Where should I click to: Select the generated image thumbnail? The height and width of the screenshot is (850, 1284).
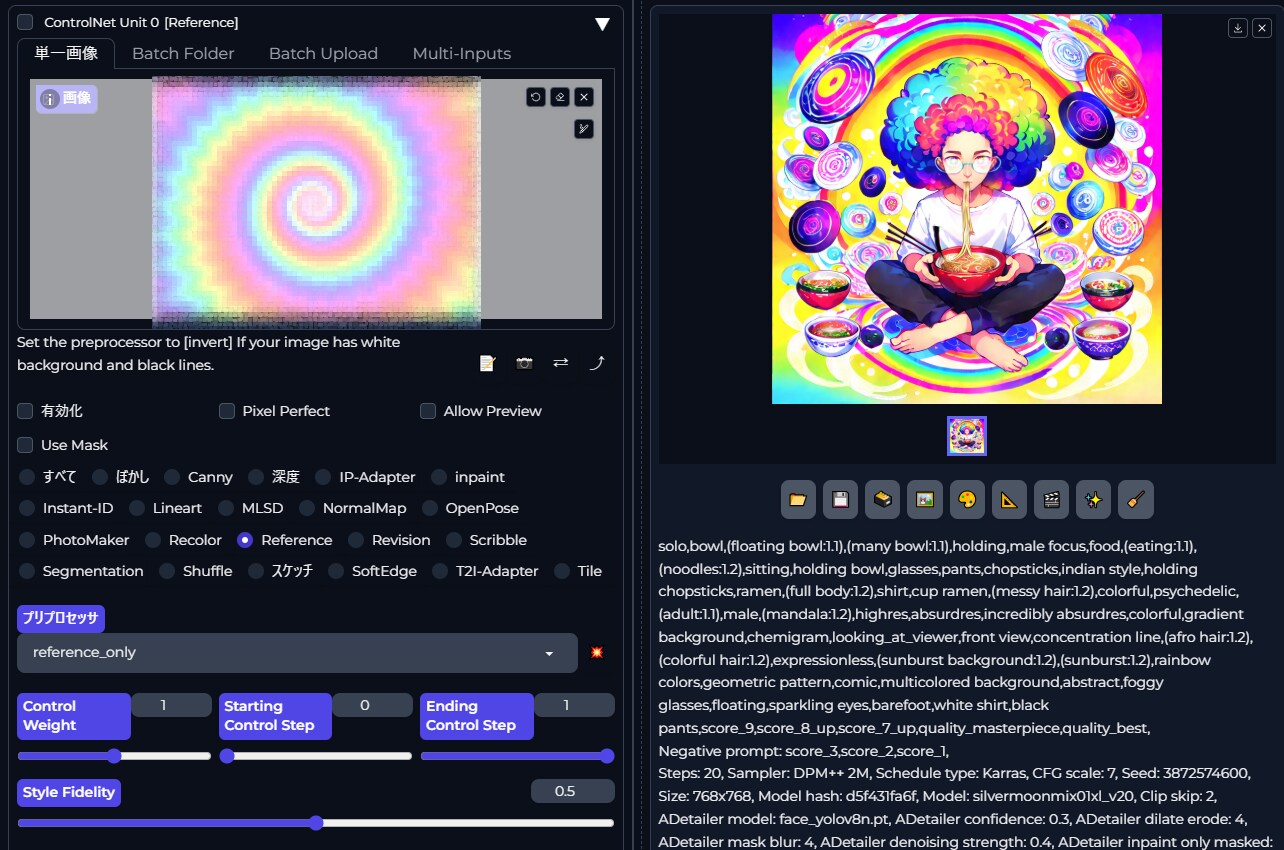[x=967, y=436]
